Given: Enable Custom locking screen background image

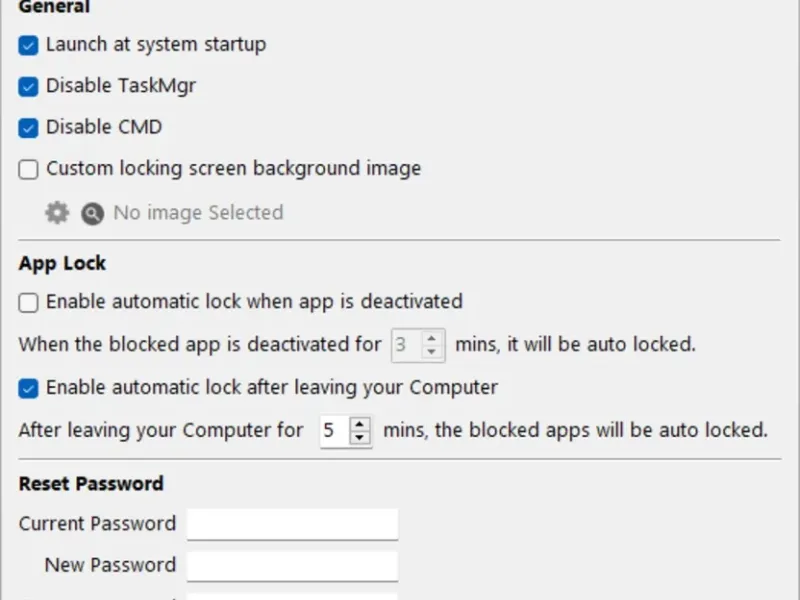Looking at the screenshot, I should point(28,169).
